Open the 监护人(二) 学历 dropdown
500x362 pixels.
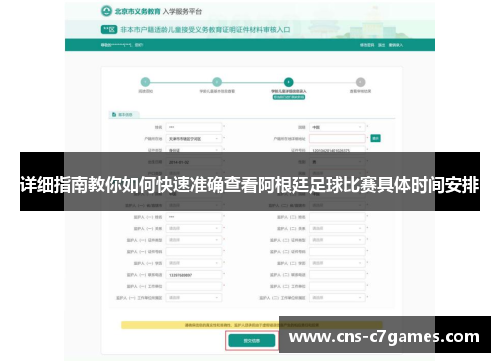click(337, 263)
